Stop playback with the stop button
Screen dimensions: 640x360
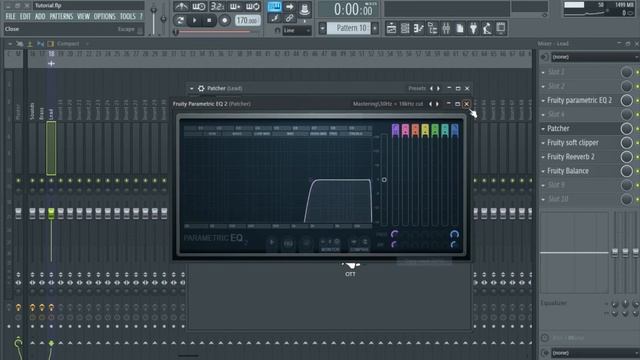tap(209, 20)
